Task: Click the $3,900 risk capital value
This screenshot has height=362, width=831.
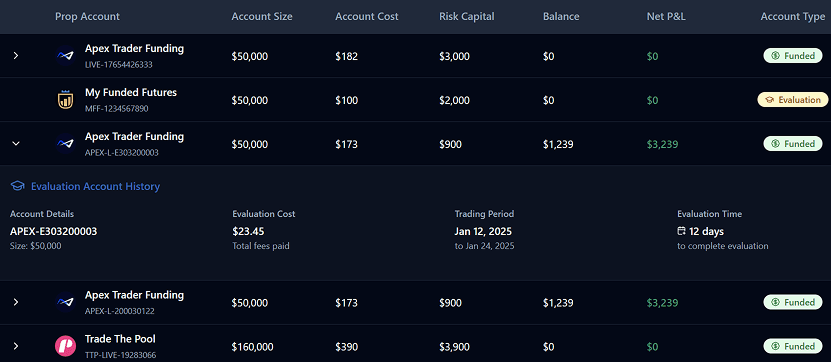Action: point(454,347)
